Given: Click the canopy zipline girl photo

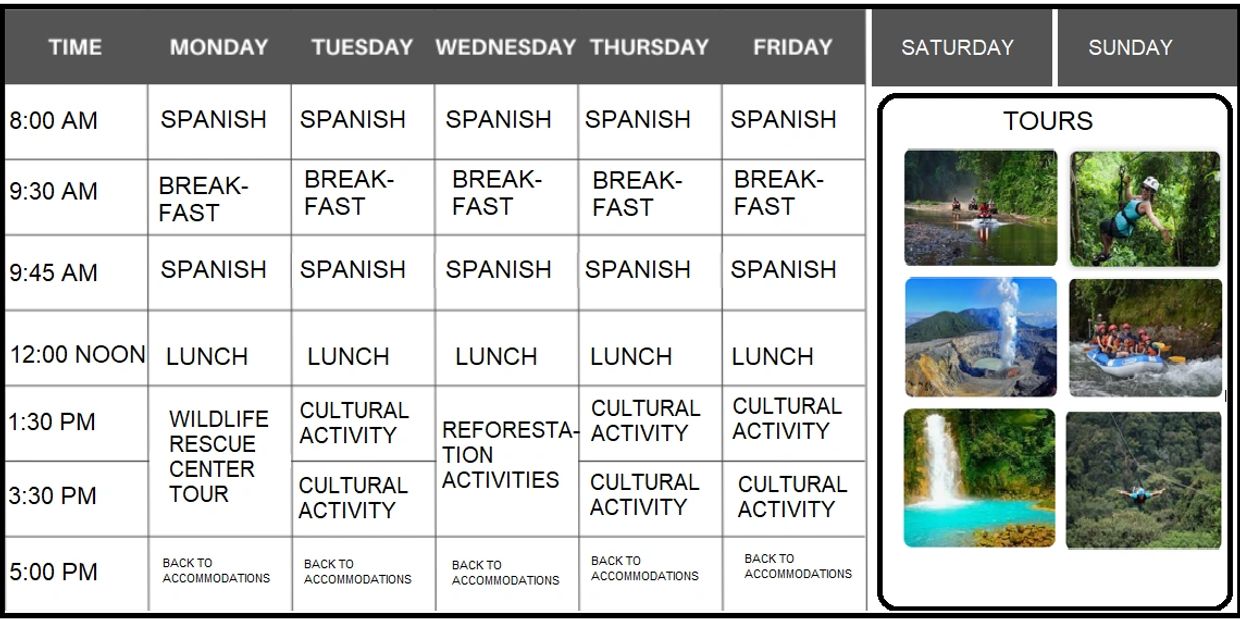Looking at the screenshot, I should pyautogui.click(x=1145, y=208).
